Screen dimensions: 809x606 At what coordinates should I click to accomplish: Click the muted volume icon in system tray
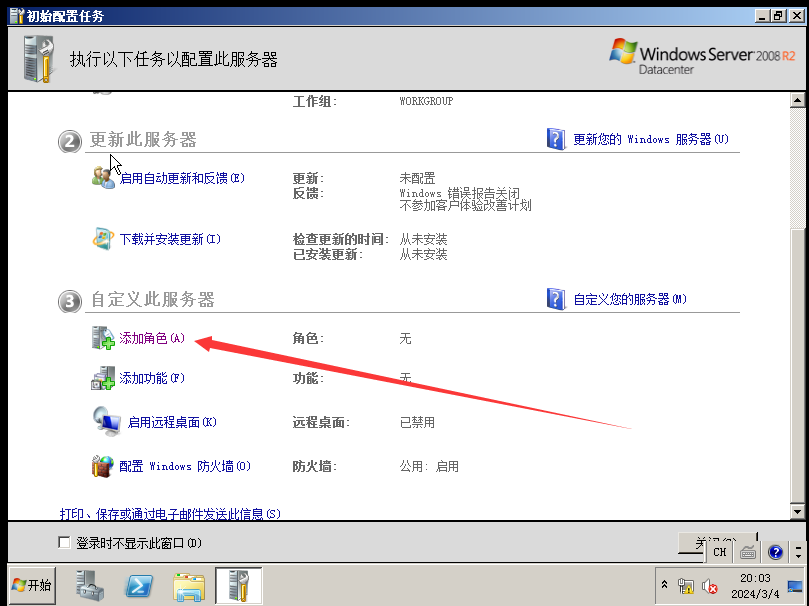pos(708,585)
